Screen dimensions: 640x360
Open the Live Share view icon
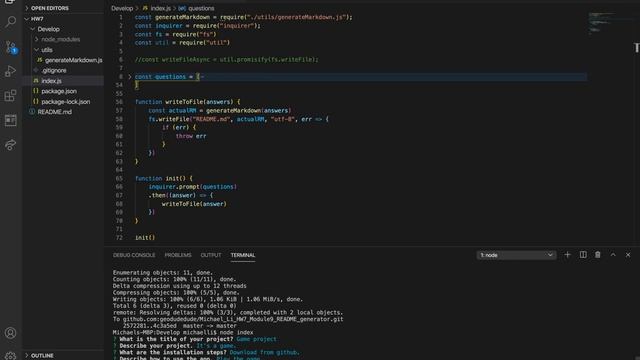click(11, 144)
